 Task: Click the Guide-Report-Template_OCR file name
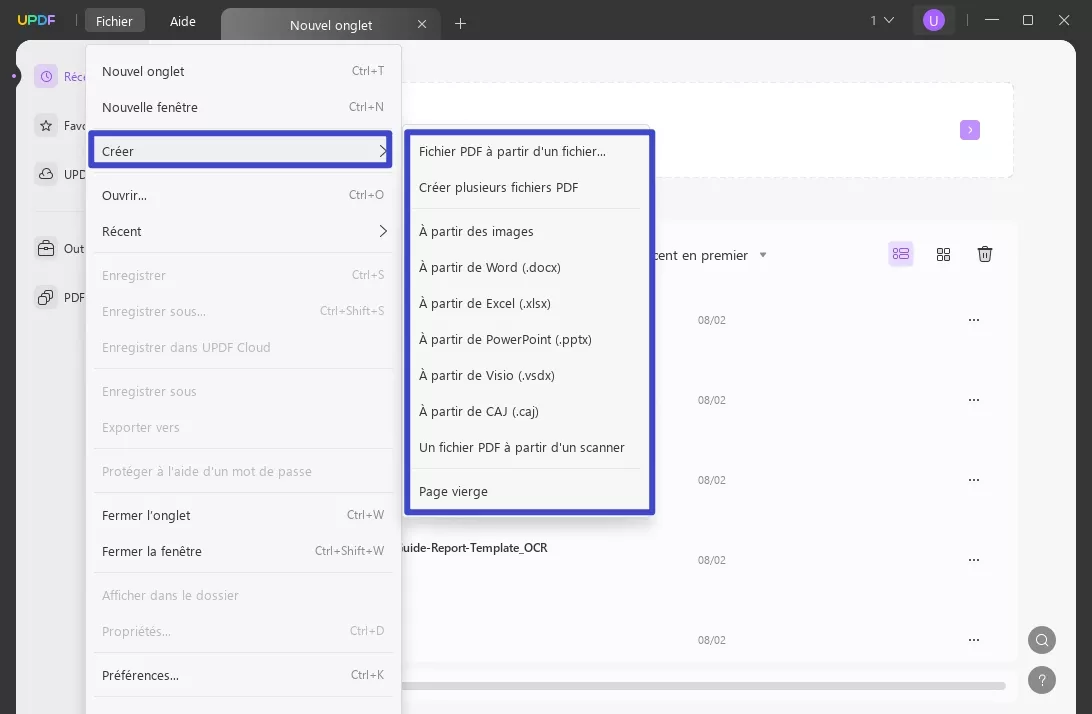coord(474,548)
